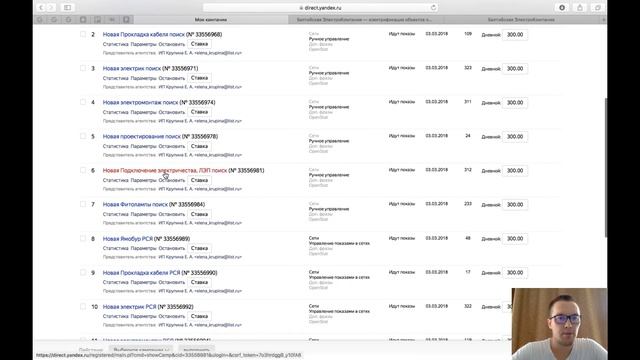Edit the 300.00 daily budget of row 3
This screenshot has height=360, width=640.
pos(515,69)
